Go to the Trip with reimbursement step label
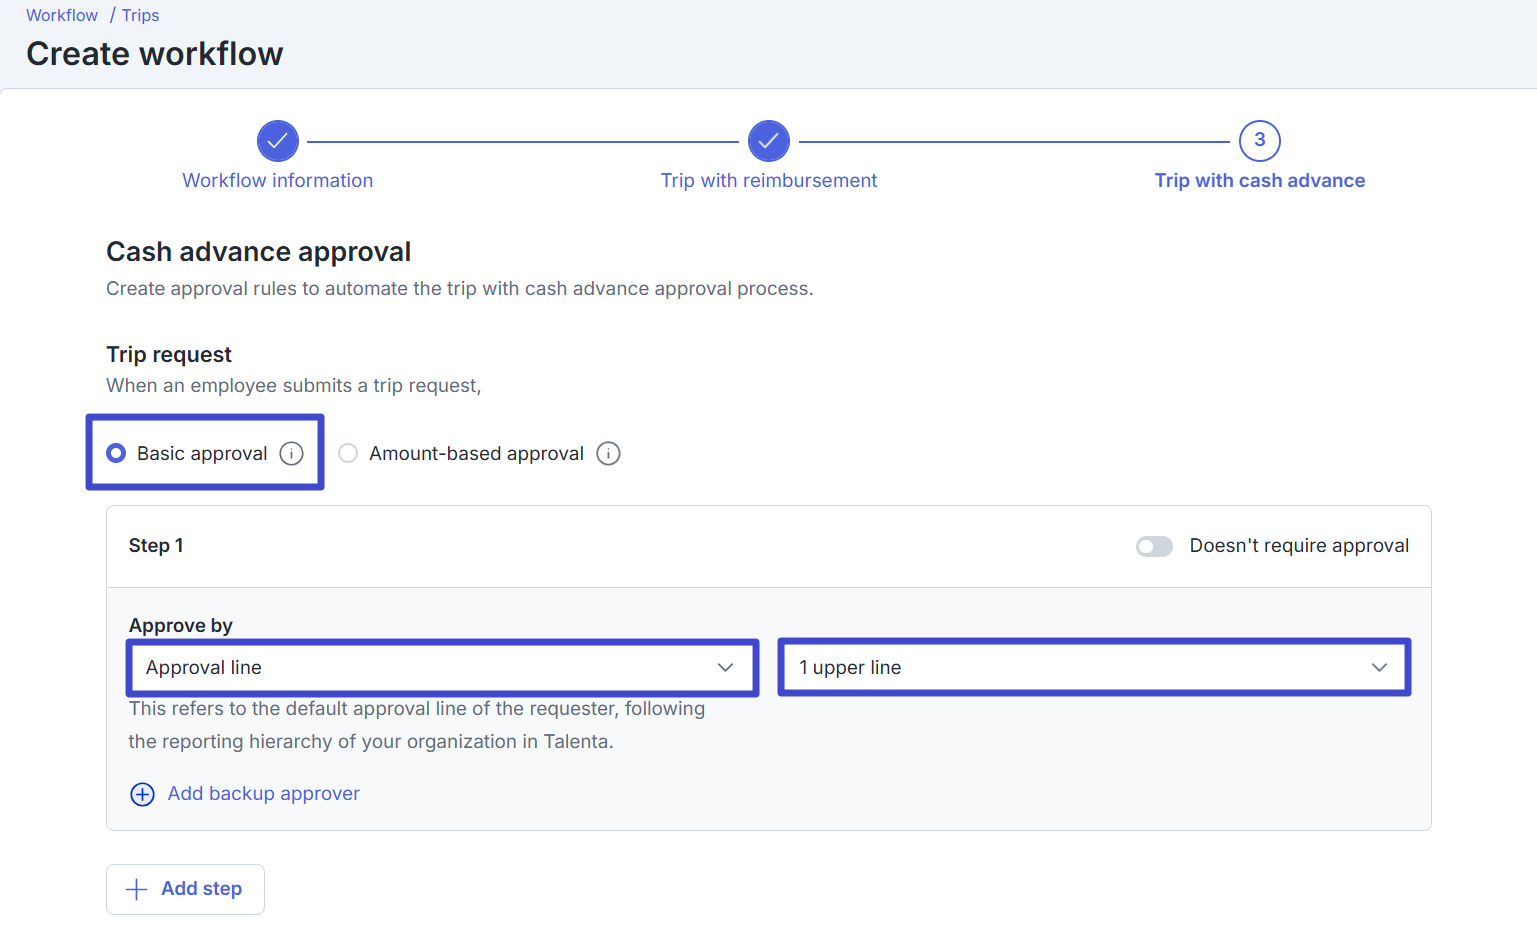 [x=768, y=181]
